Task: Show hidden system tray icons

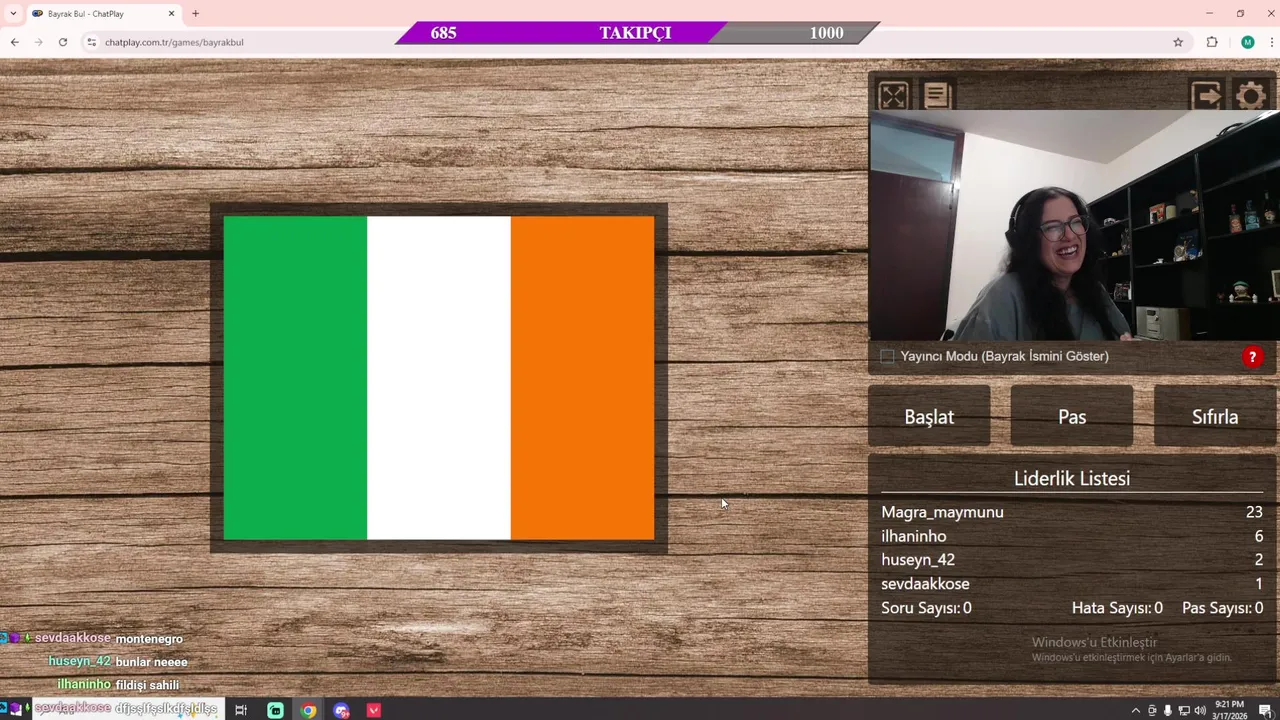Action: click(x=1135, y=710)
